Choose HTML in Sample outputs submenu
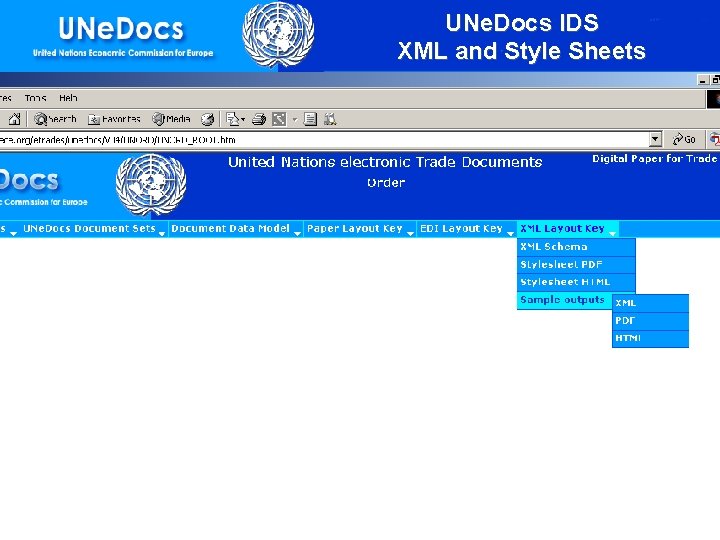Viewport: 720px width, 540px height. tap(650, 338)
